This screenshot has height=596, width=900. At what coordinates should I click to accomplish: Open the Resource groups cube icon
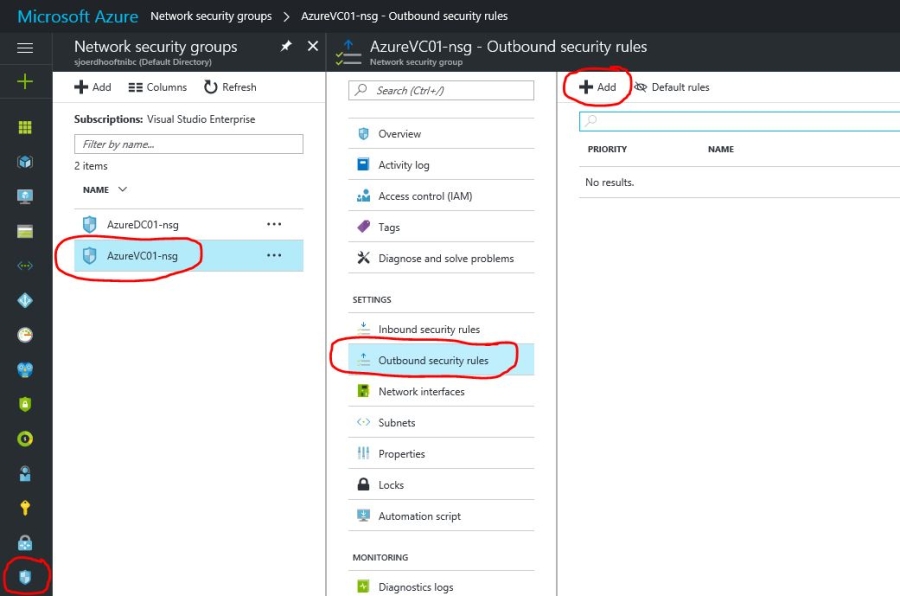[25, 162]
